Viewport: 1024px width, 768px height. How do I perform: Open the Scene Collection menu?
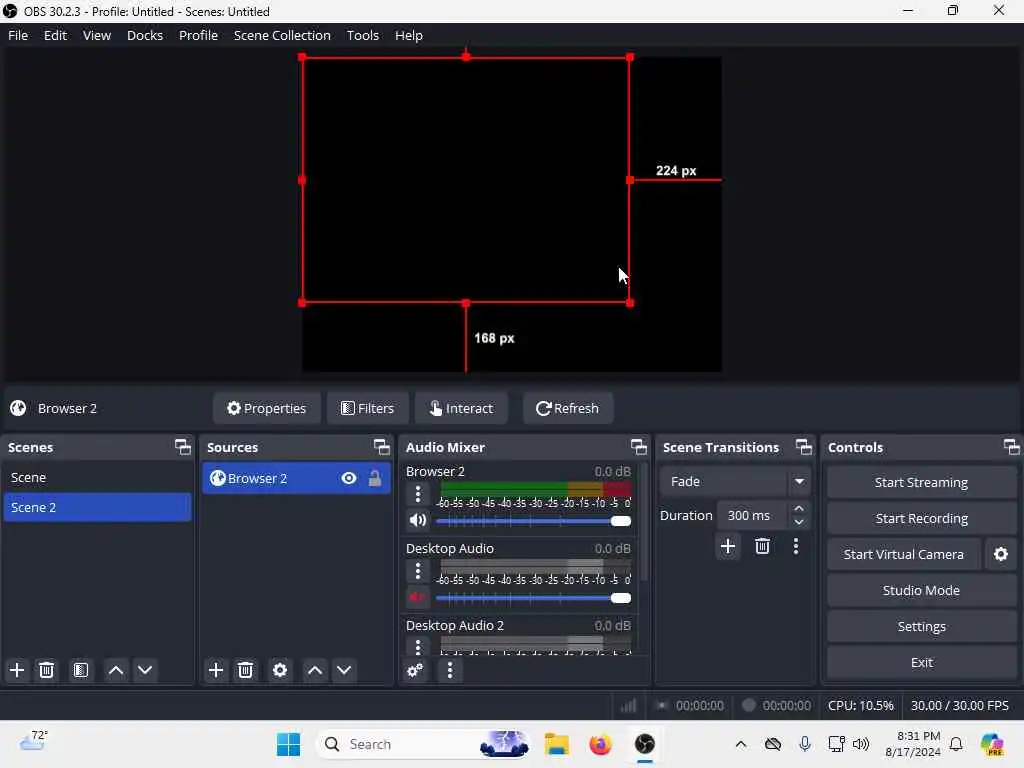click(282, 35)
